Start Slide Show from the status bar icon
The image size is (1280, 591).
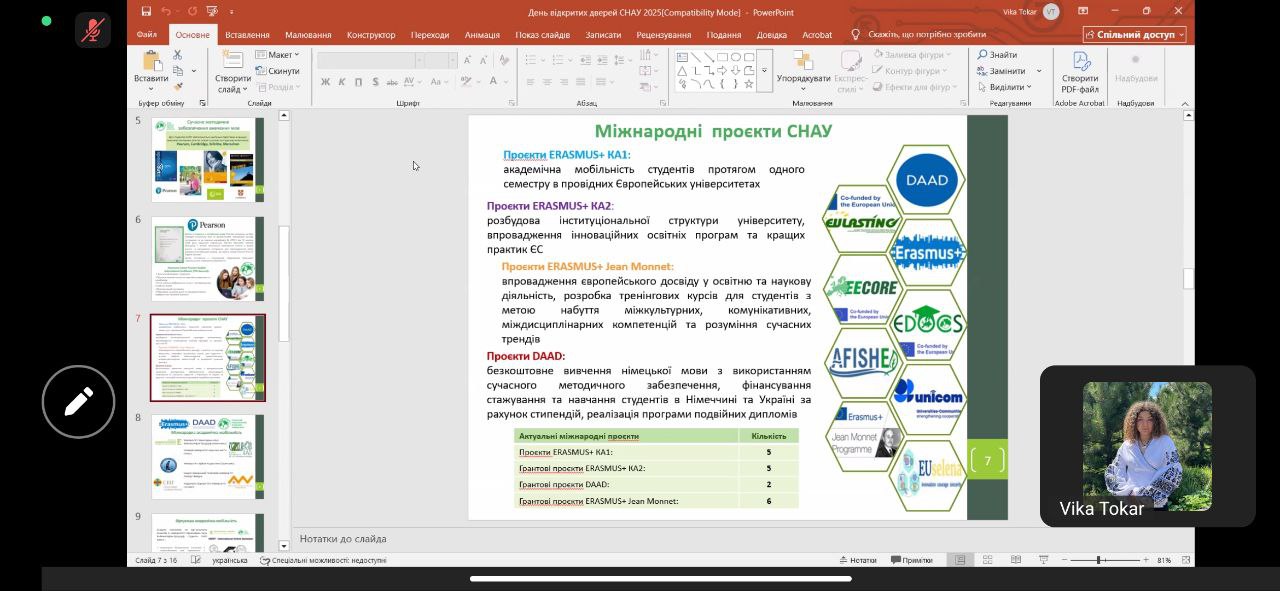click(1044, 560)
